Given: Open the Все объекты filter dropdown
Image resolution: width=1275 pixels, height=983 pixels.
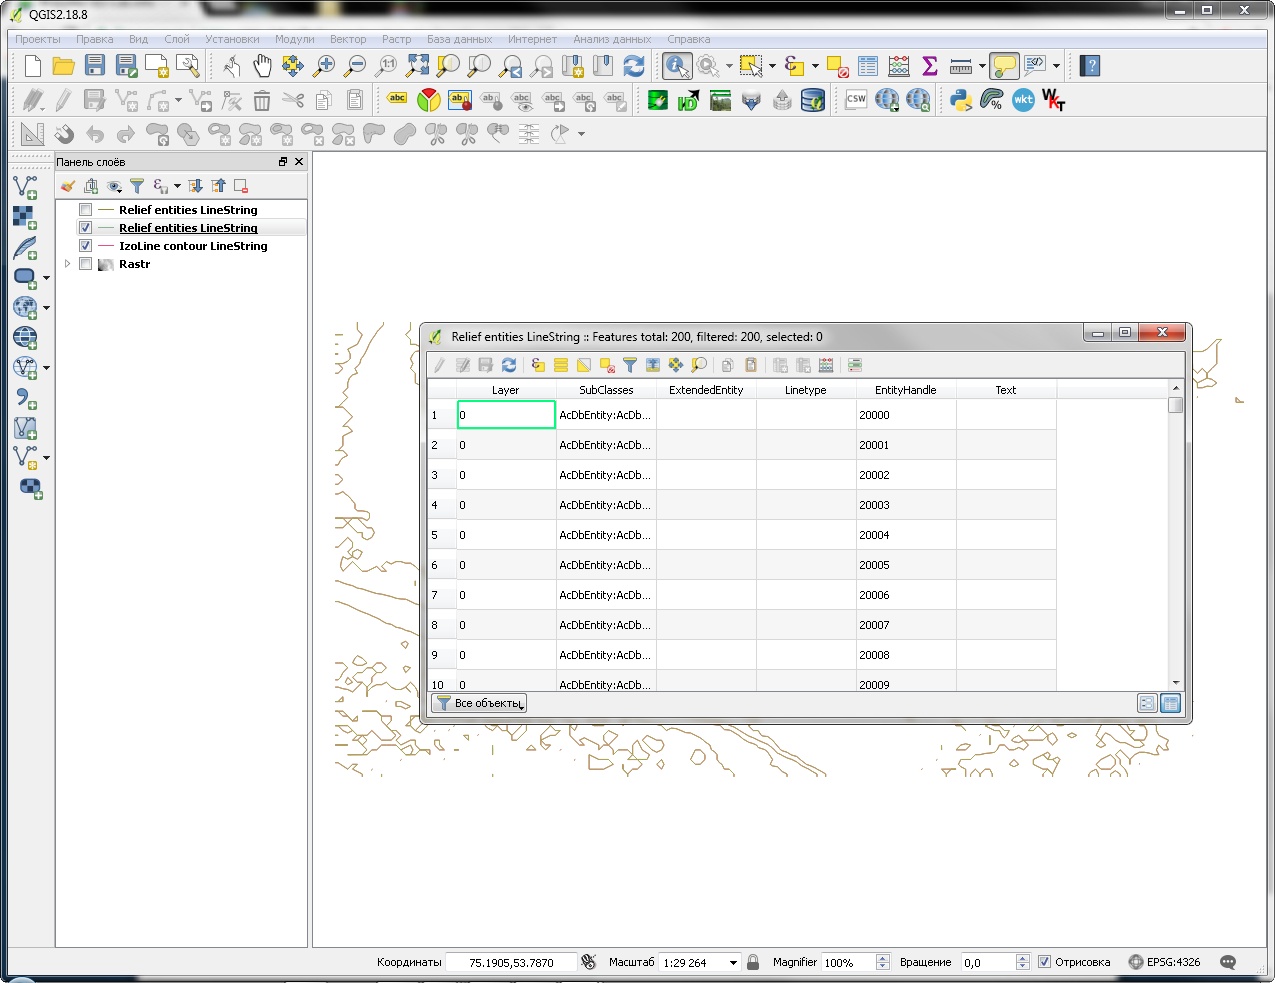Looking at the screenshot, I should [x=479, y=703].
